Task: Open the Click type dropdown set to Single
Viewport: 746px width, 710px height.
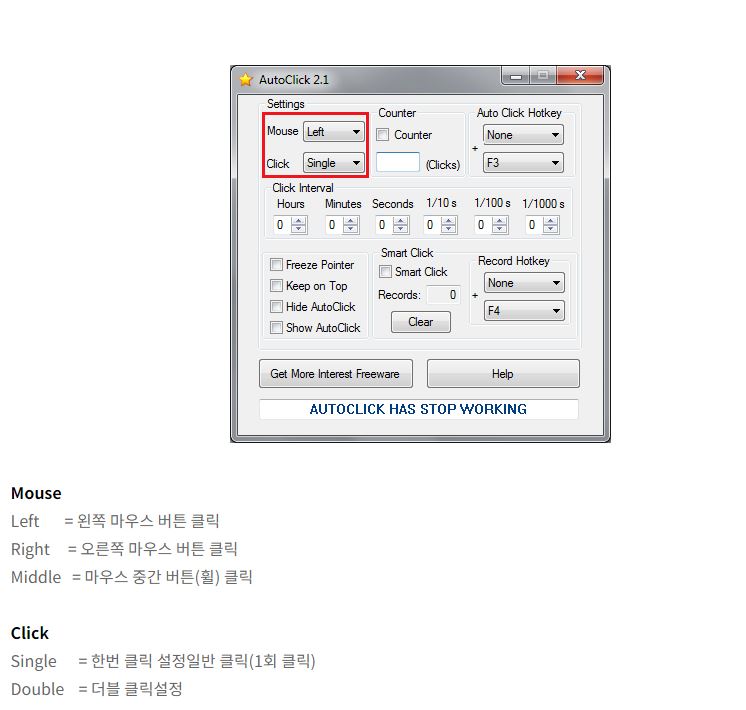Action: 334,163
